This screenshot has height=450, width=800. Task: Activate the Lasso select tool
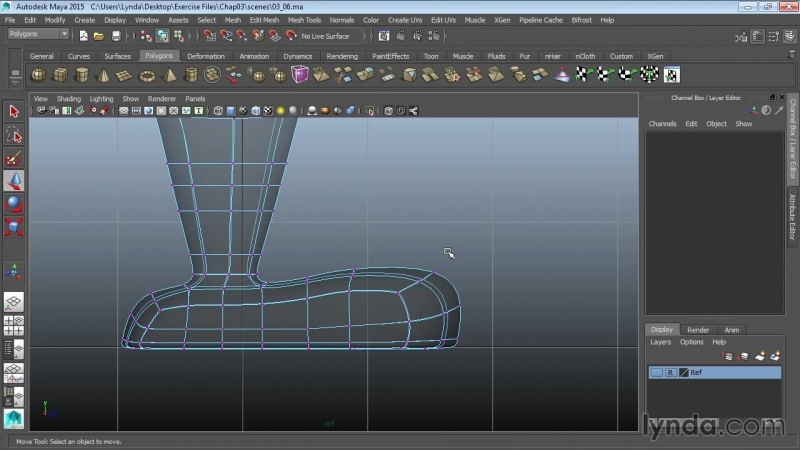14,135
